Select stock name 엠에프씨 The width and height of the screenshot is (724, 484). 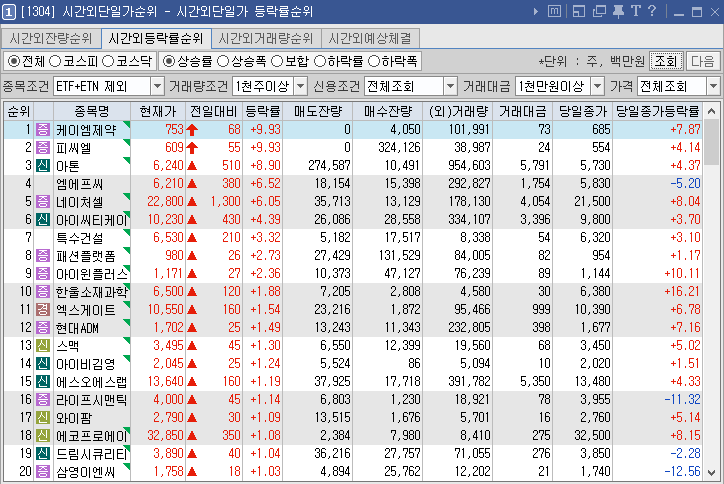pos(79,184)
